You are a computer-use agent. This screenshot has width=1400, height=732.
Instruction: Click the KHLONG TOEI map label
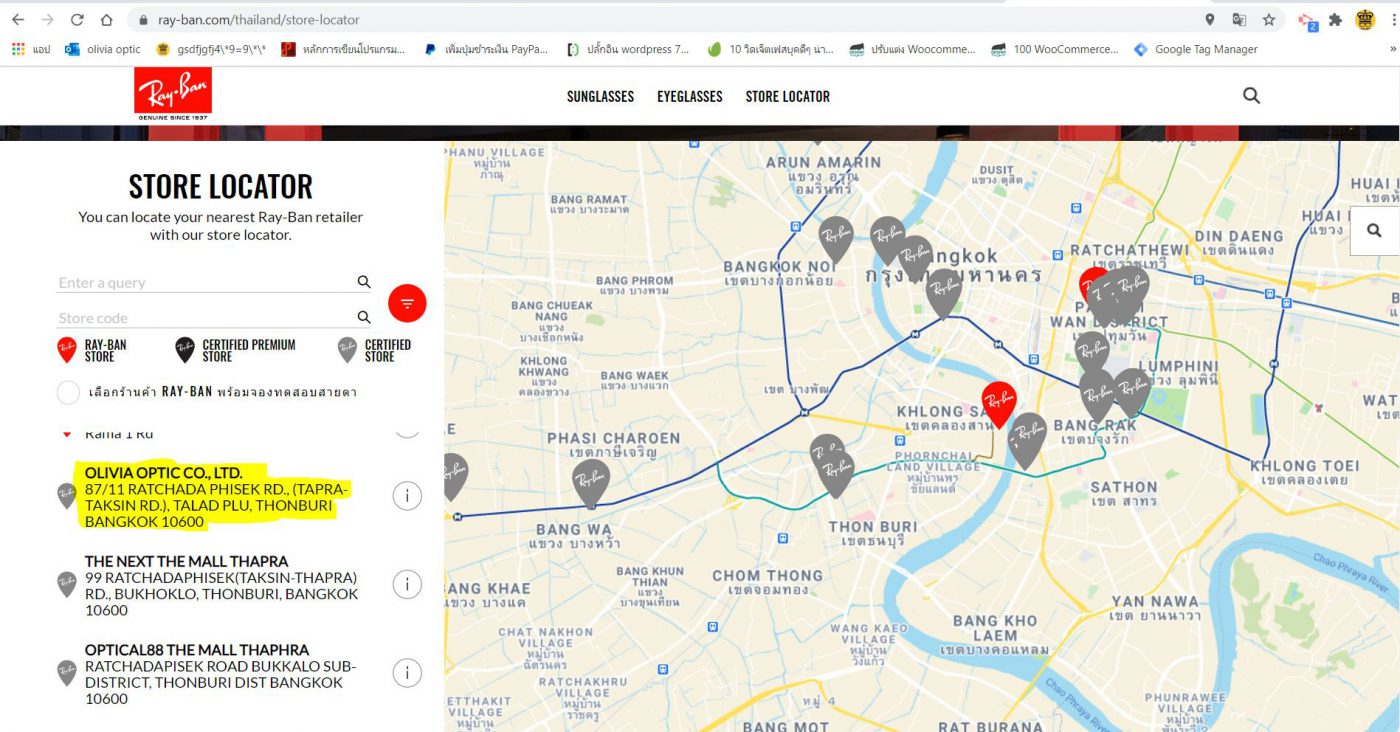1304,465
